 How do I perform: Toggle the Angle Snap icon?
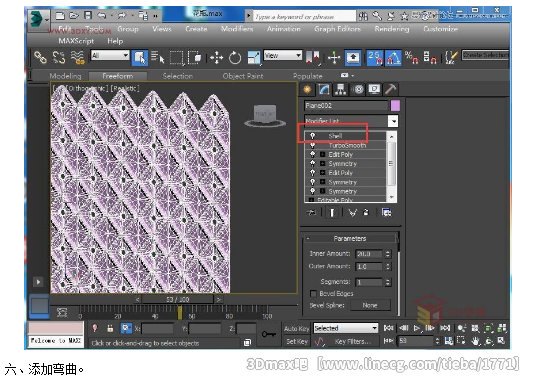point(393,57)
